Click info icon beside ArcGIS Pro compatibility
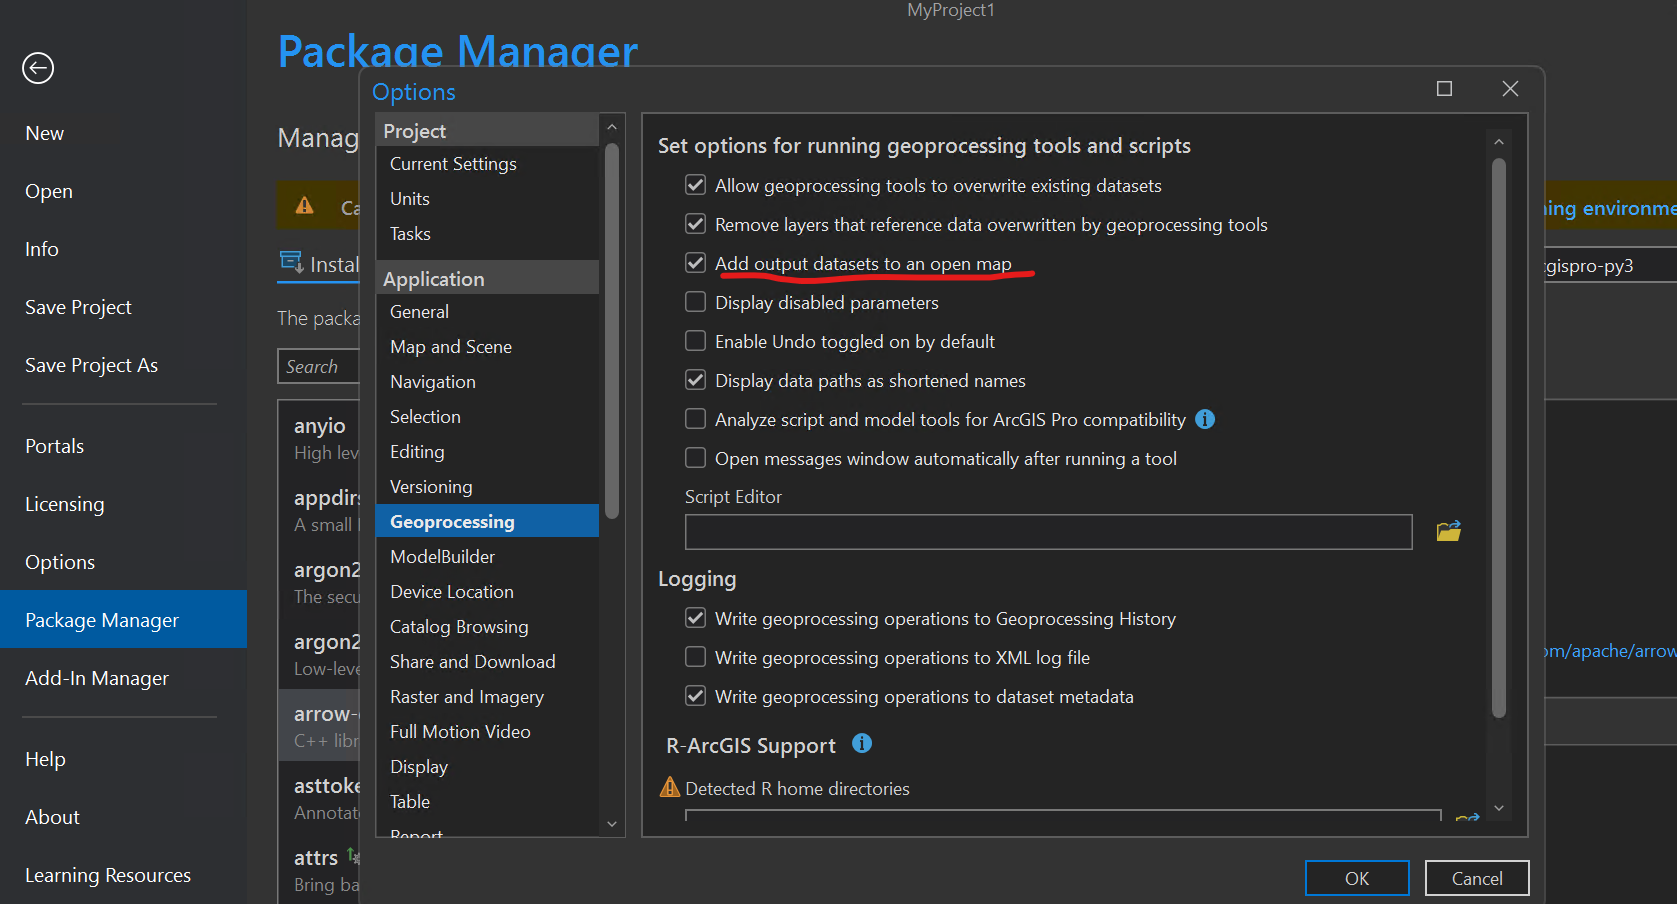 tap(1205, 420)
